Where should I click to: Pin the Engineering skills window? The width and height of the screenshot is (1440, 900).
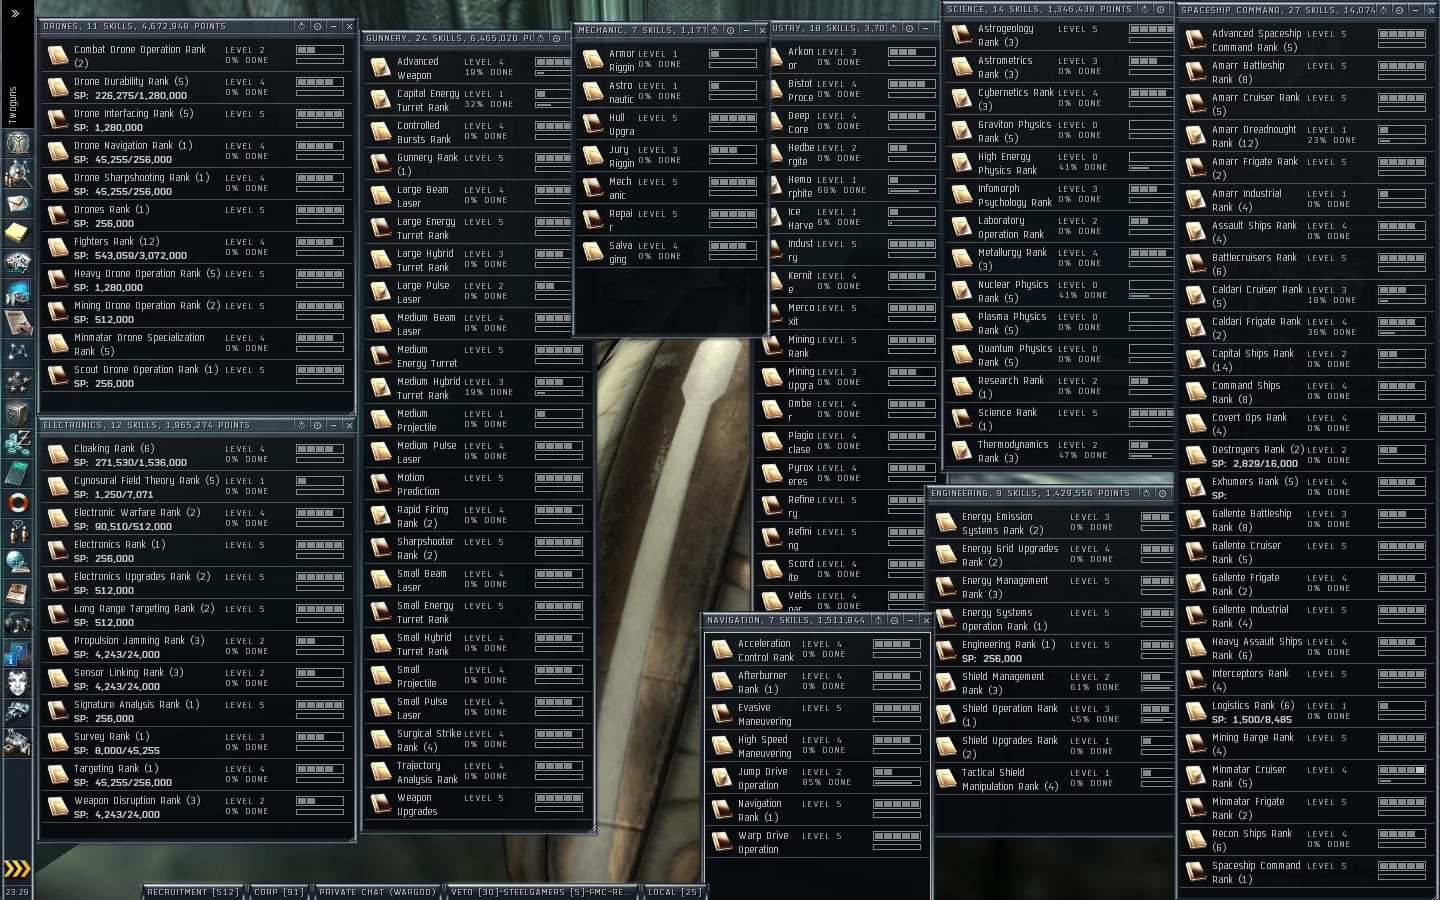point(1145,493)
